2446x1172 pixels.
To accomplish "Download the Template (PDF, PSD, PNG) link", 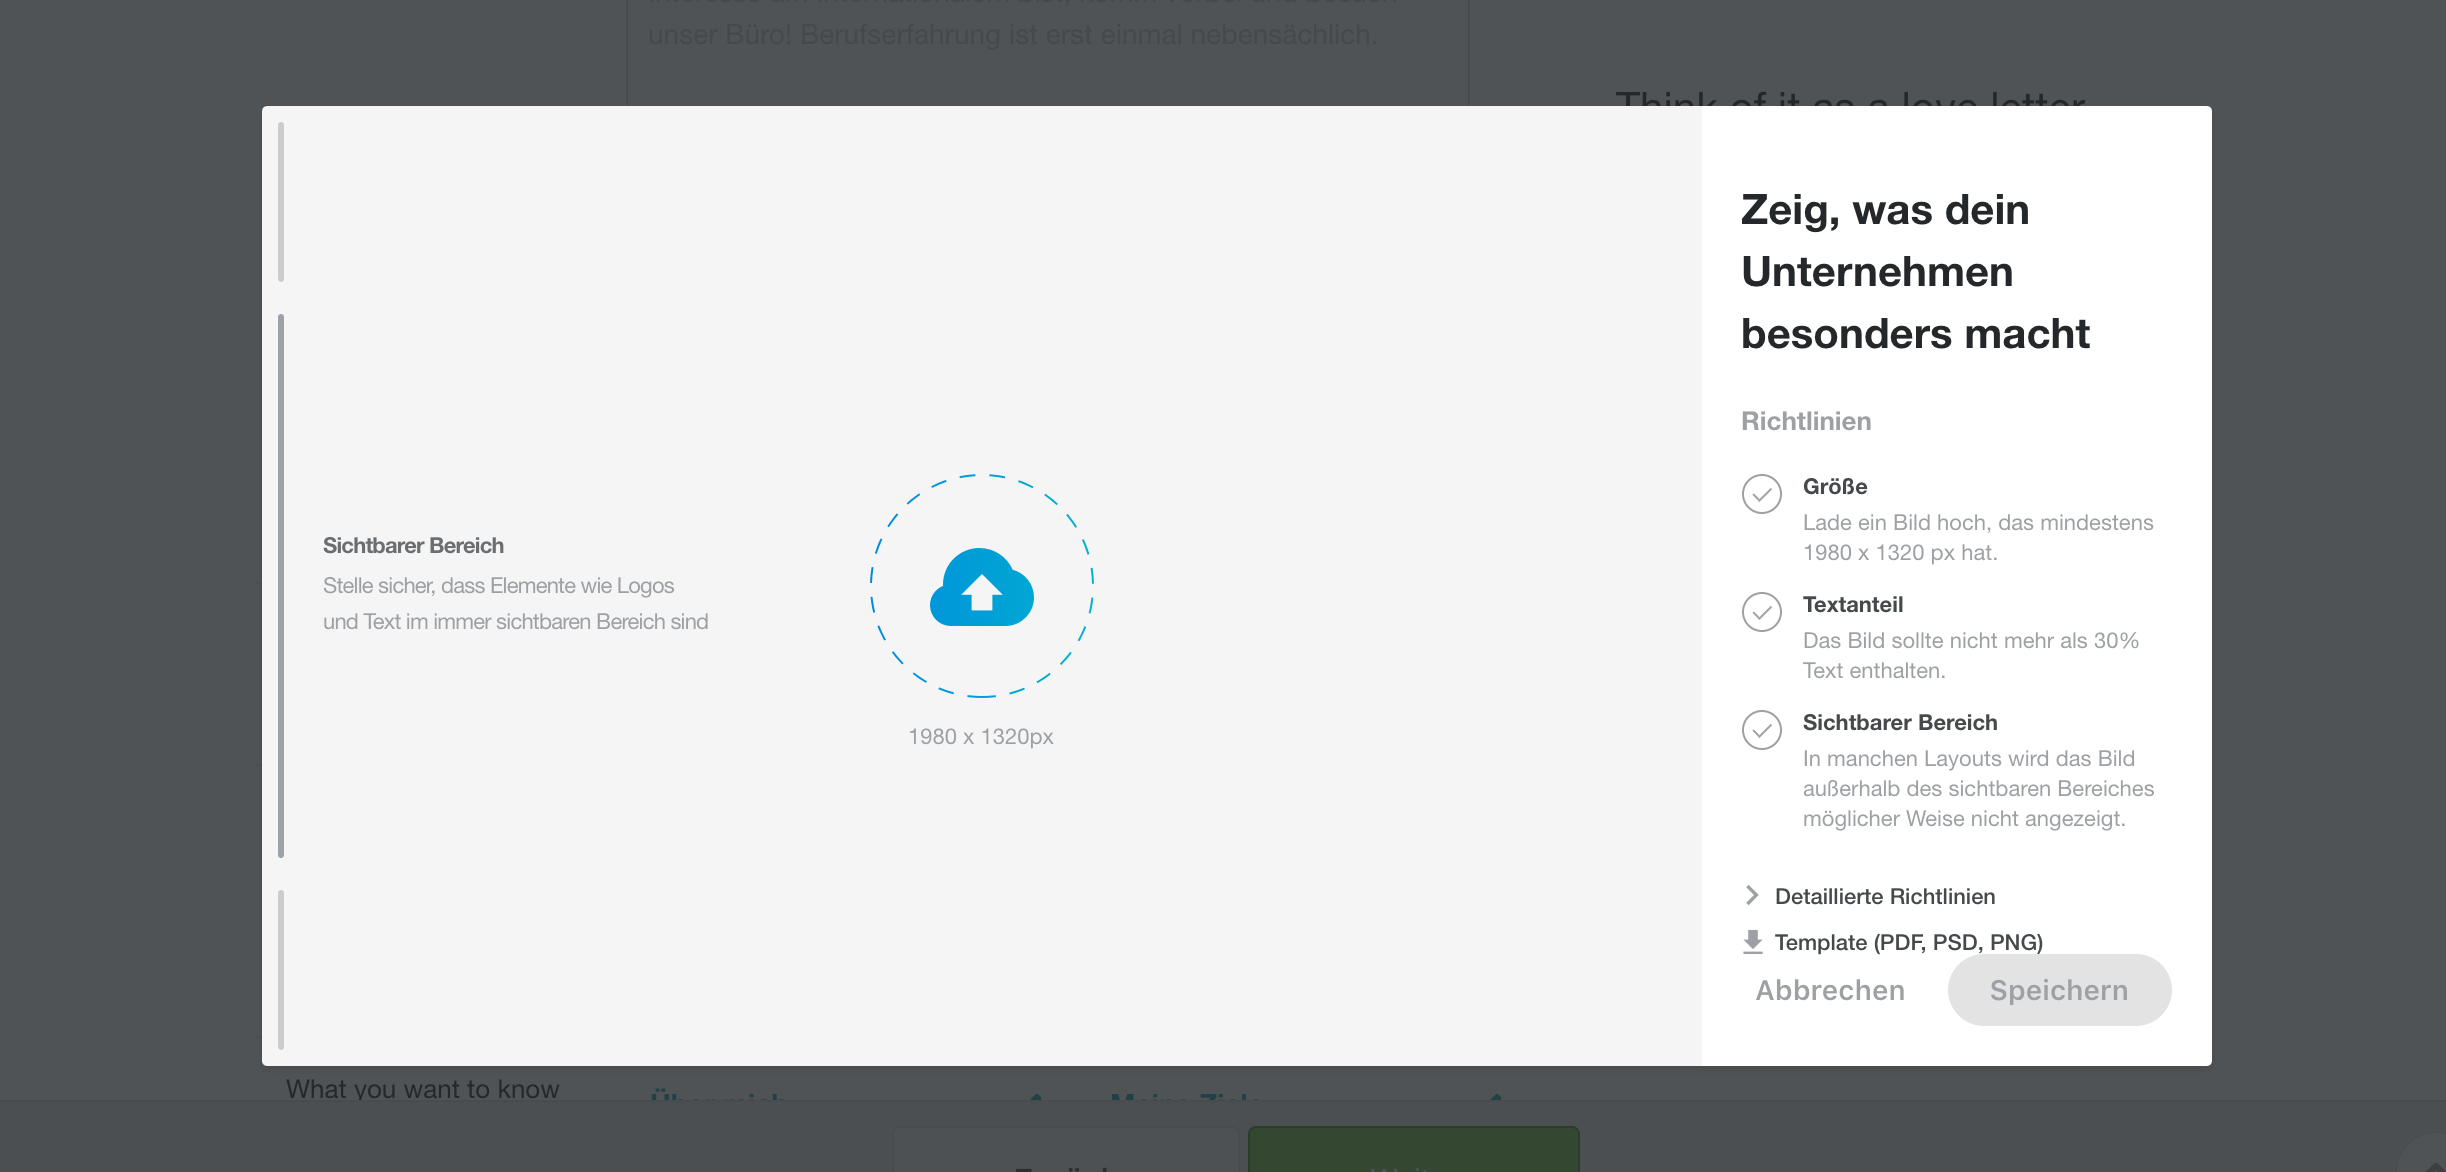I will coord(1908,942).
